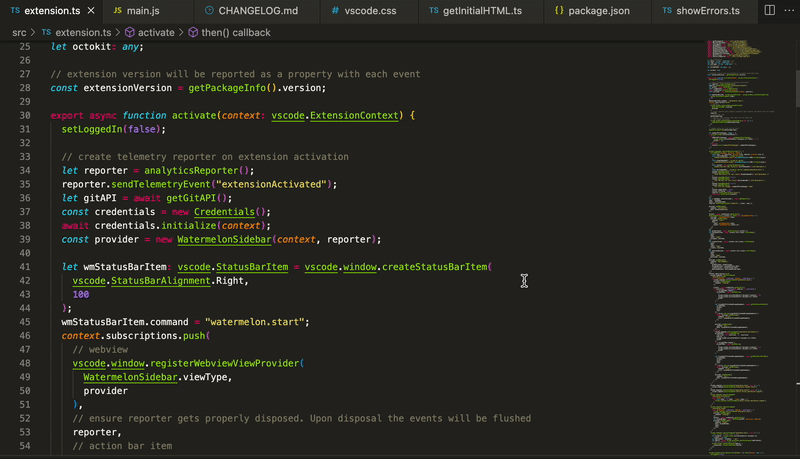The width and height of the screenshot is (800, 459).
Task: Open the more actions ellipsis menu
Action: [789, 10]
